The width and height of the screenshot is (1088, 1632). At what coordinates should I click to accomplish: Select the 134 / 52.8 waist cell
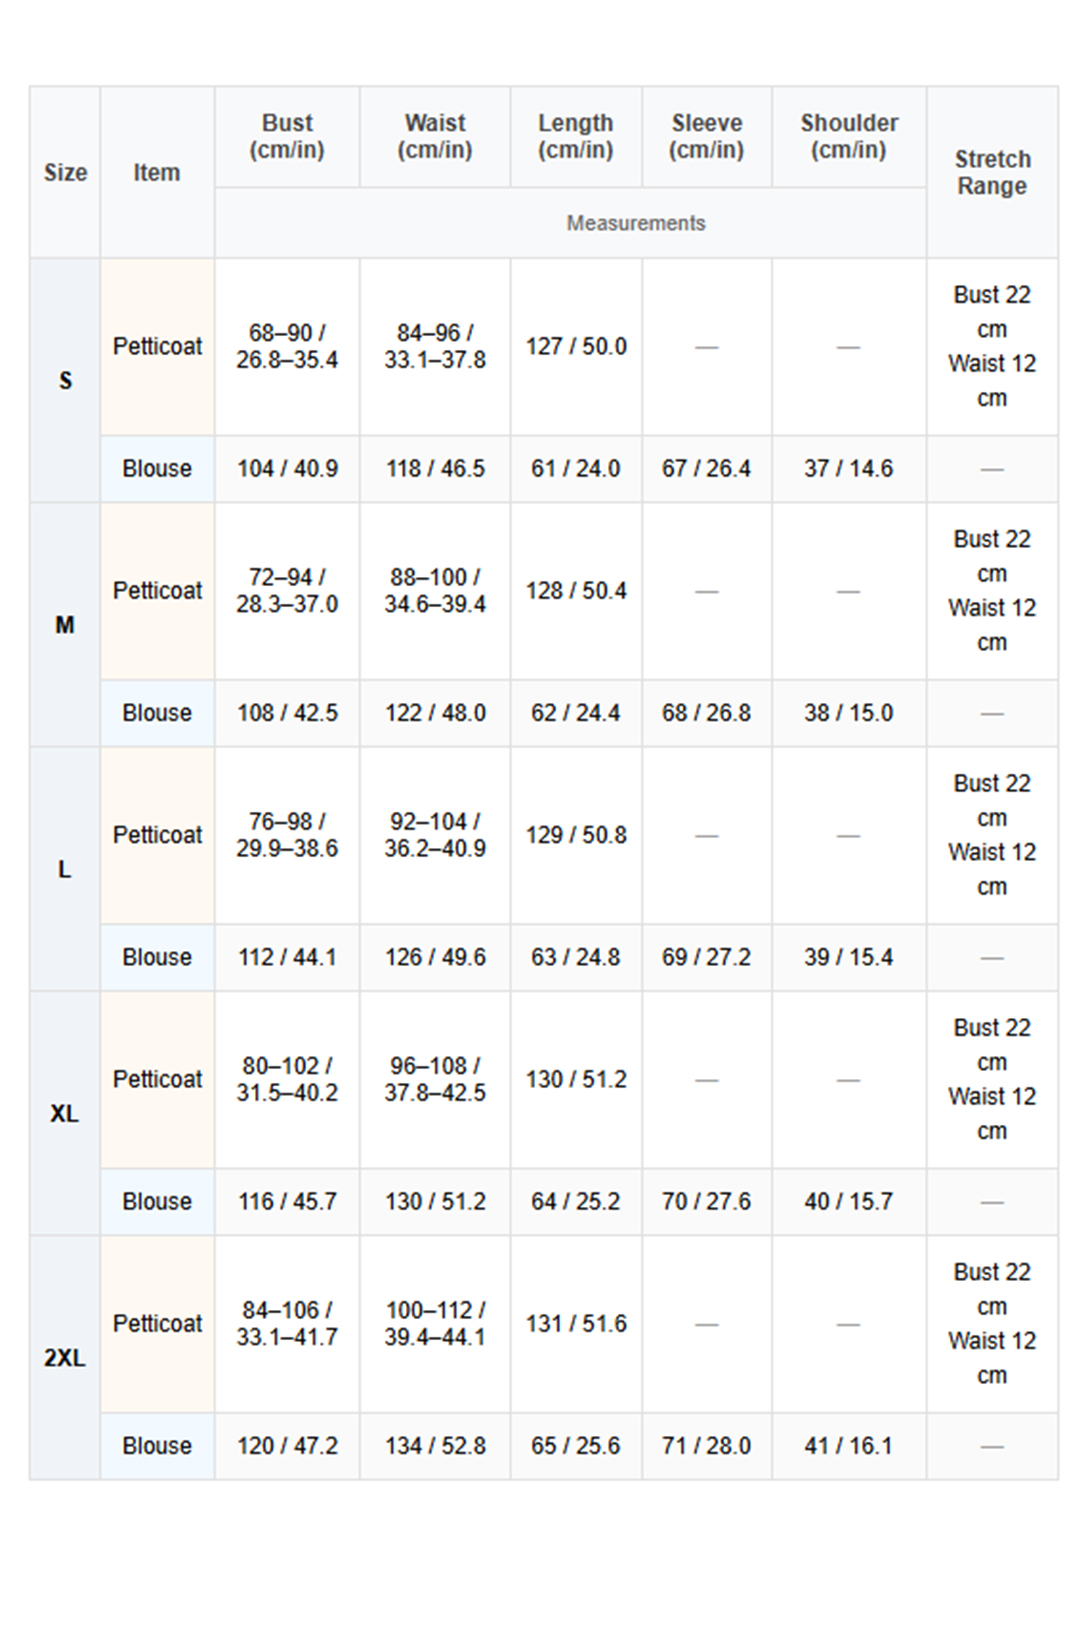click(435, 1446)
